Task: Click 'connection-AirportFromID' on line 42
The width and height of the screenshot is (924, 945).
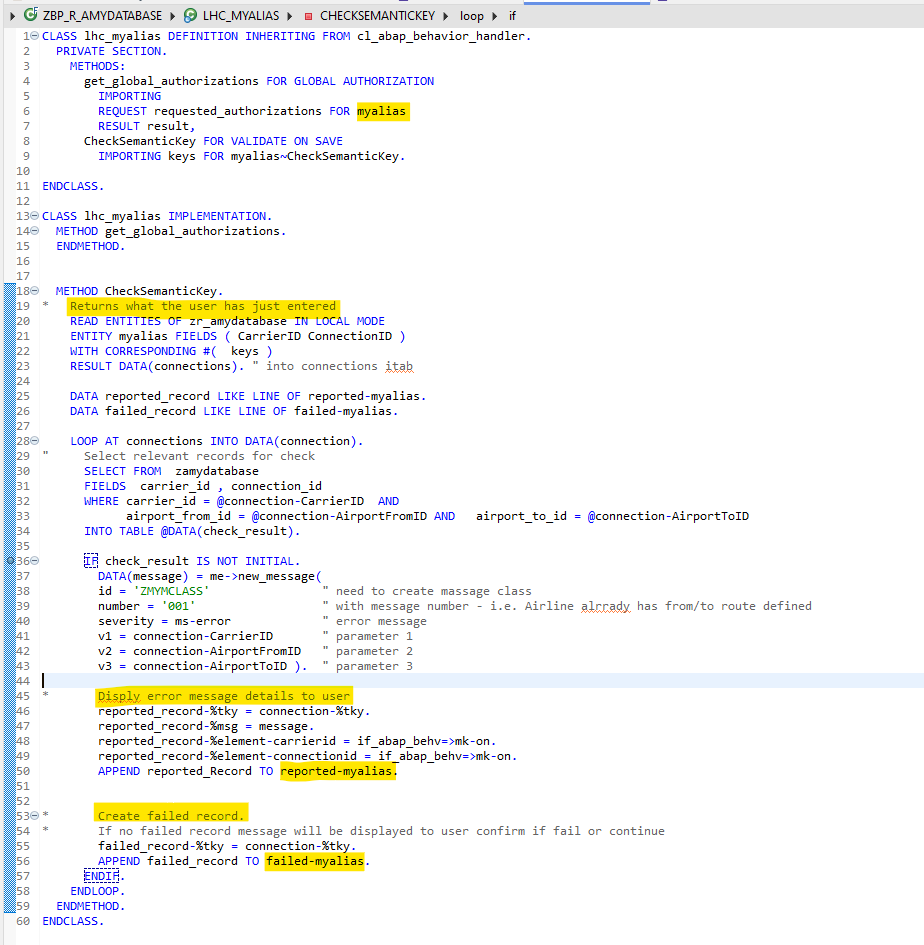Action: pos(217,651)
